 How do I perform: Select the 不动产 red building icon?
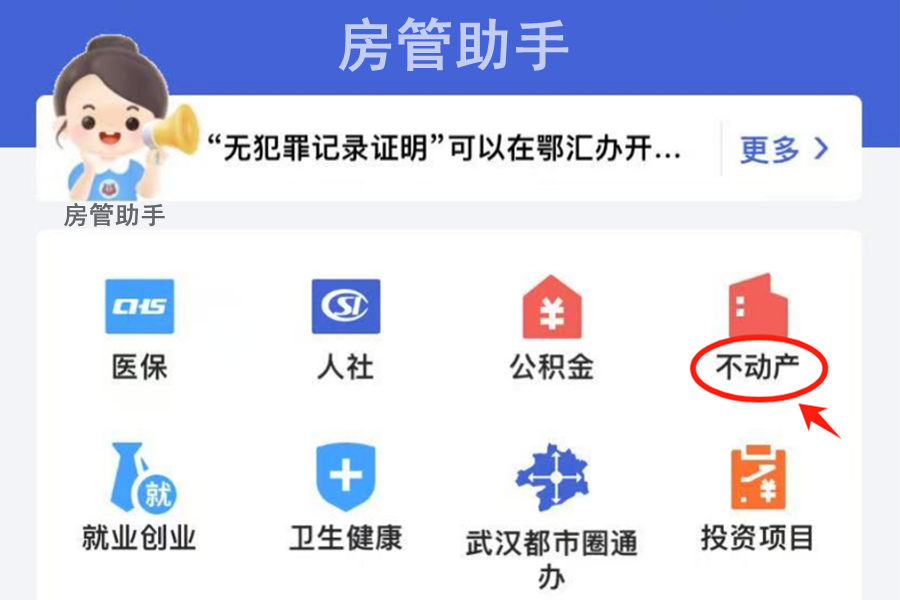point(758,305)
